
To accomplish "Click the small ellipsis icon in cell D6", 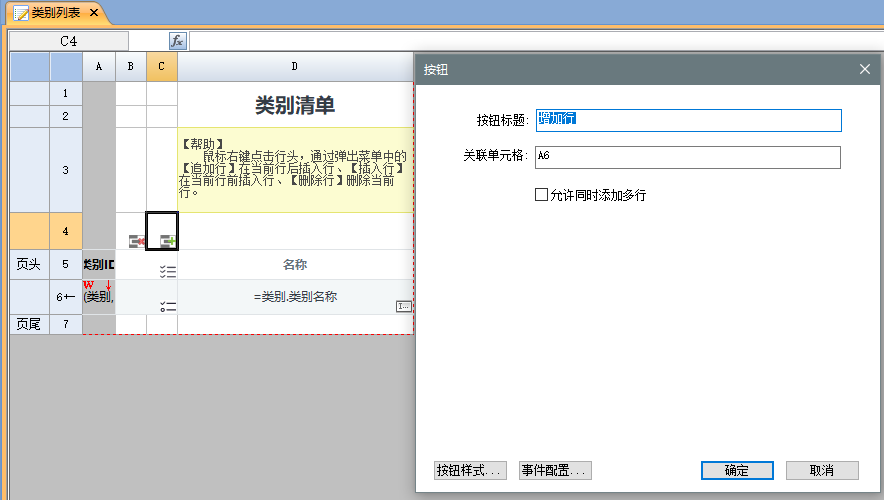I will coord(403,306).
